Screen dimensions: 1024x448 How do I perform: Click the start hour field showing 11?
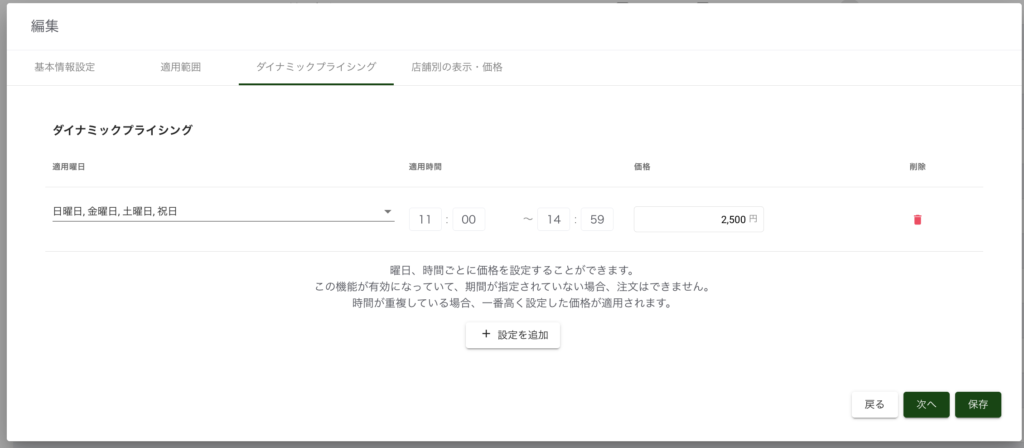[426, 219]
